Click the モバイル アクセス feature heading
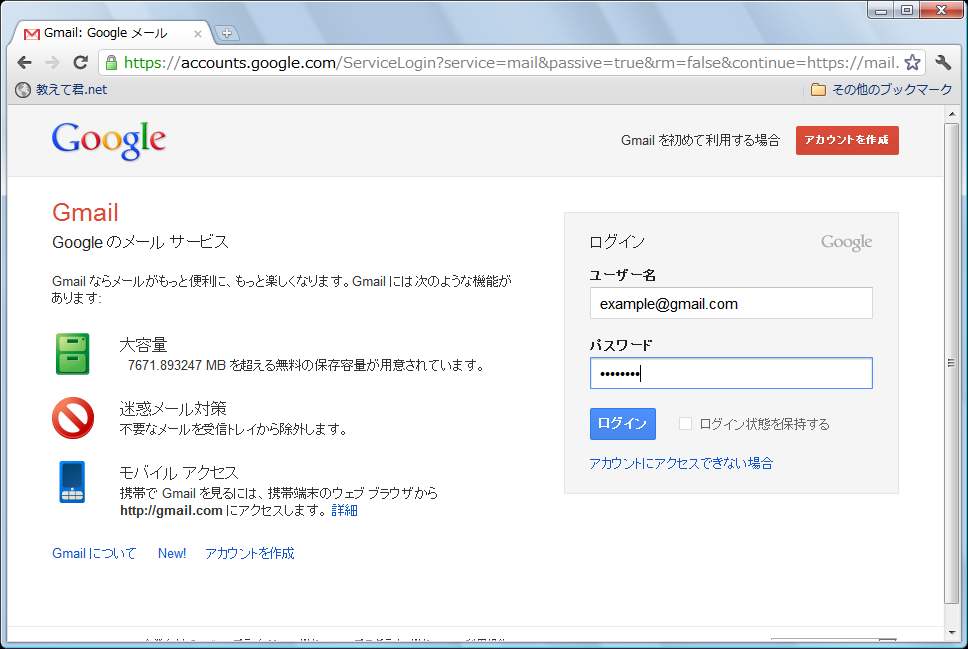Viewport: 968px width, 649px height. tap(179, 472)
